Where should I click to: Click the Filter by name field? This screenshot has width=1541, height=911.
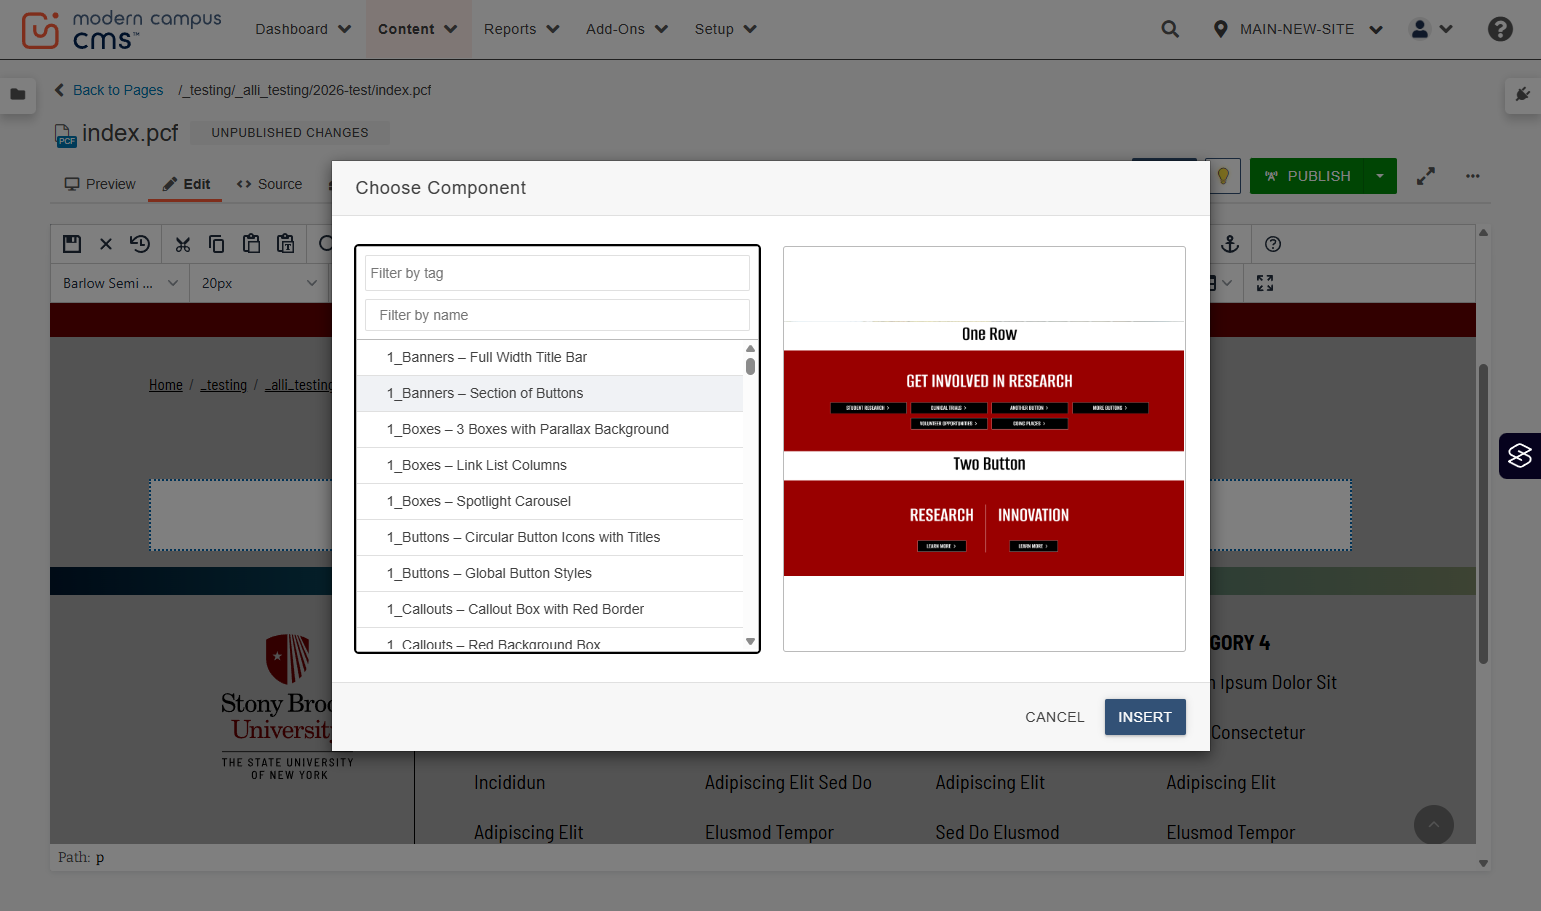click(557, 315)
